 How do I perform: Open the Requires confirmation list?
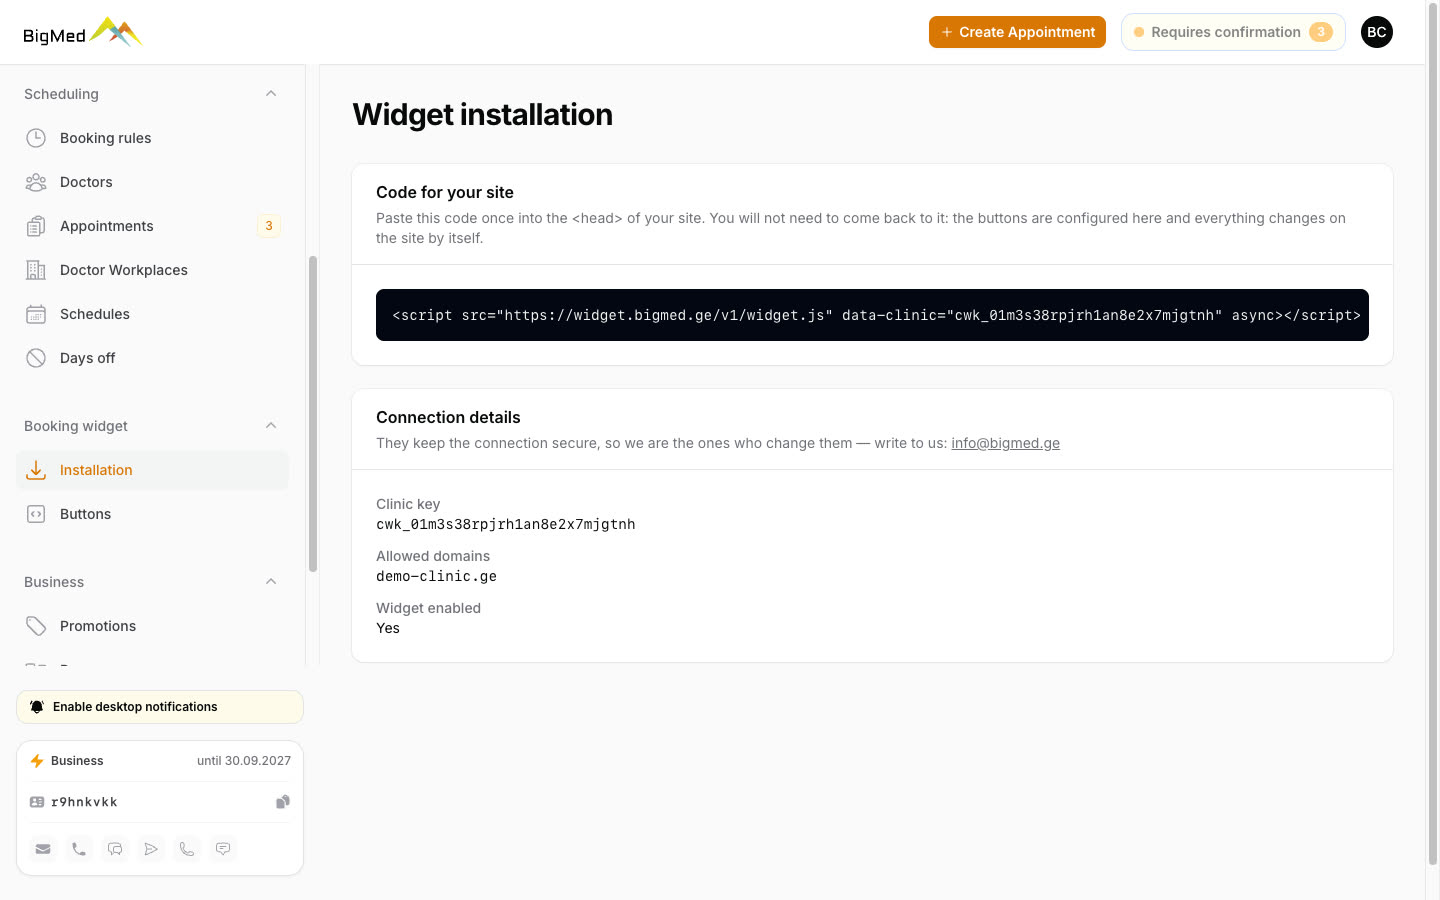click(x=1233, y=32)
